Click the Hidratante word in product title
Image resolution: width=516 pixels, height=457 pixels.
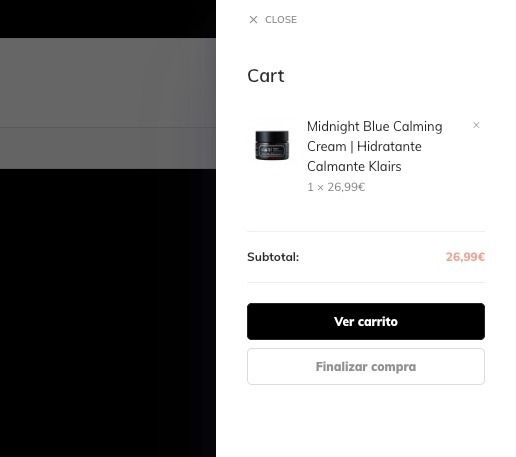coord(389,146)
